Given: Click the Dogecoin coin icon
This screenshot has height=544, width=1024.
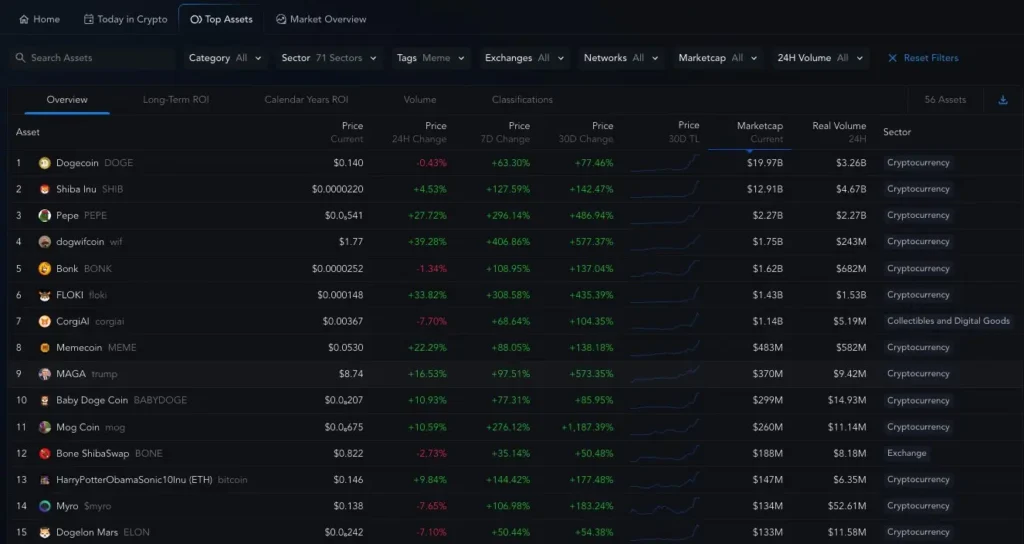Looking at the screenshot, I should (44, 163).
